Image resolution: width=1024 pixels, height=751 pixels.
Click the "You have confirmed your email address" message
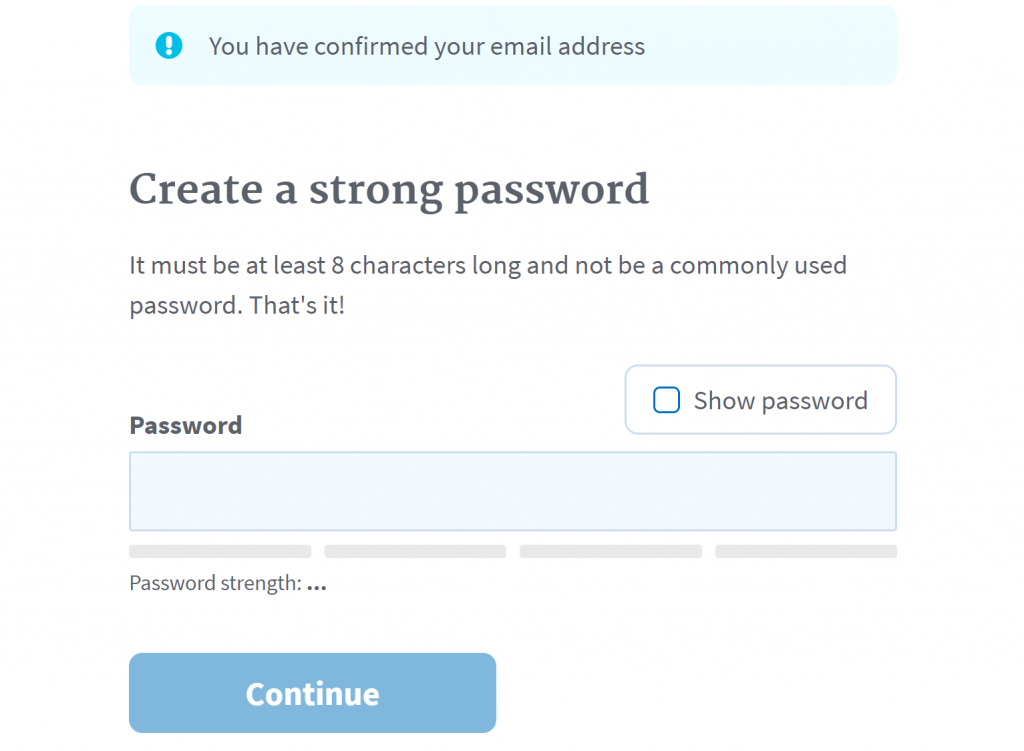[x=426, y=46]
